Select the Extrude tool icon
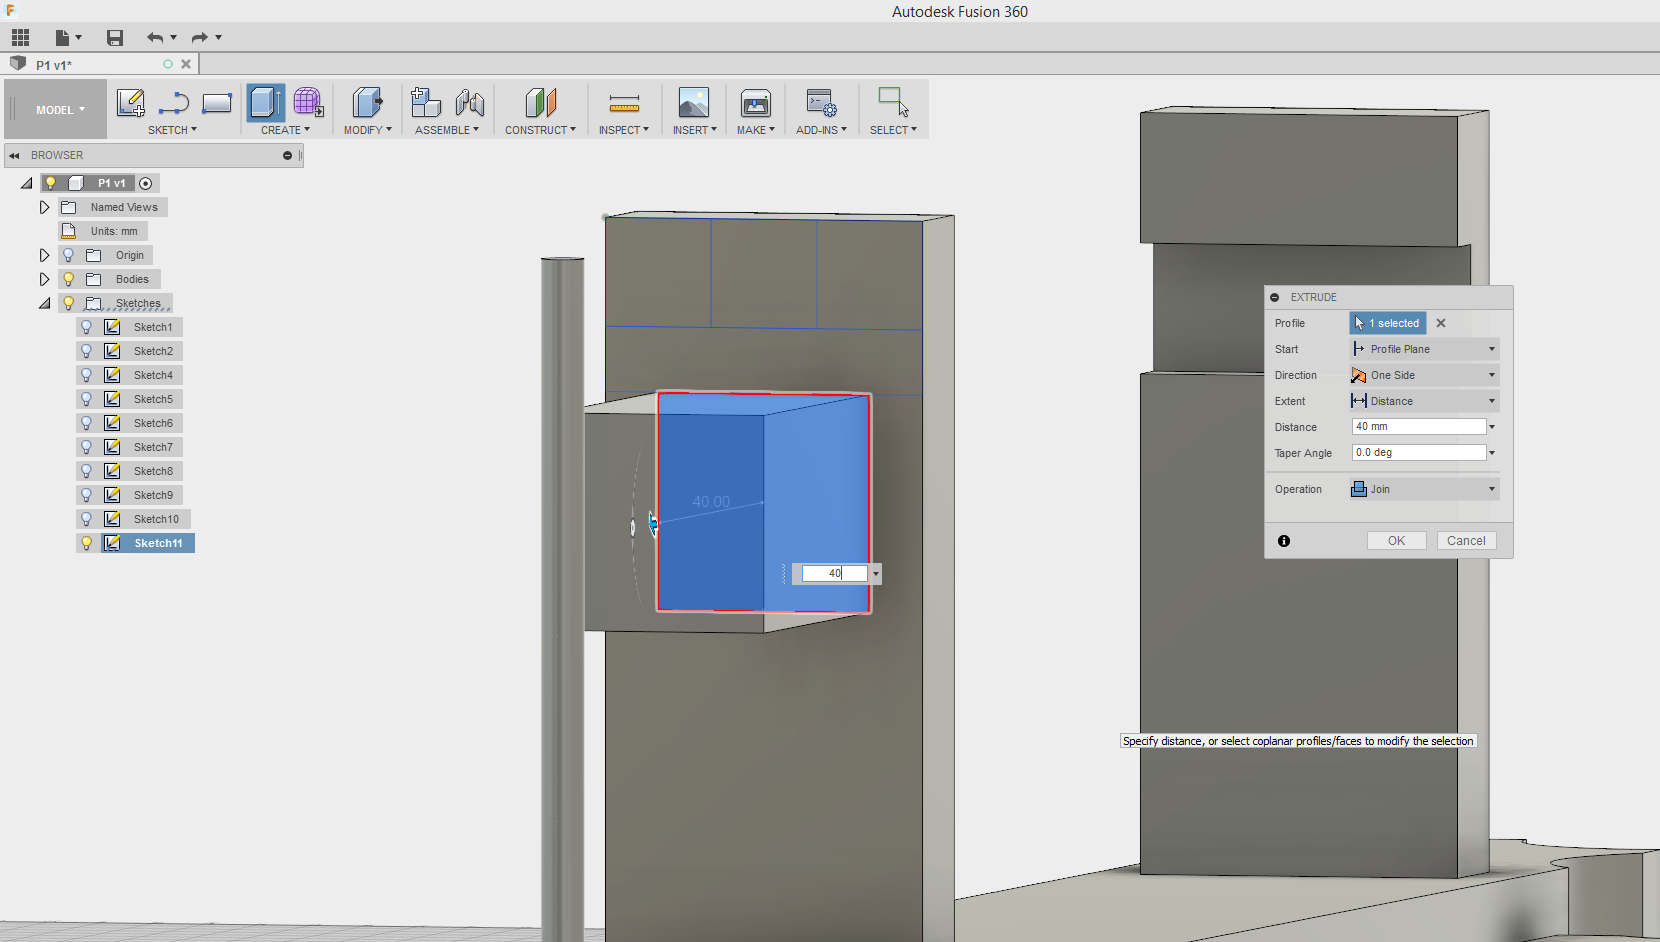The height and width of the screenshot is (942, 1660). [x=266, y=103]
